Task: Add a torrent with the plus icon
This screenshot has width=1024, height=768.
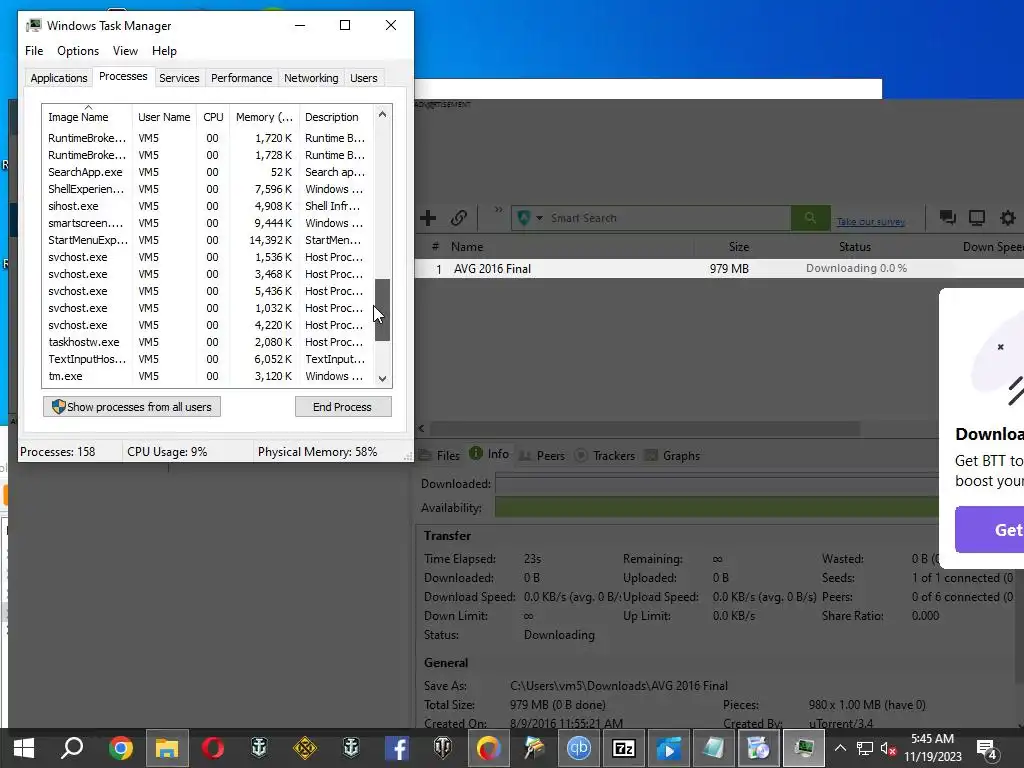Action: [428, 218]
